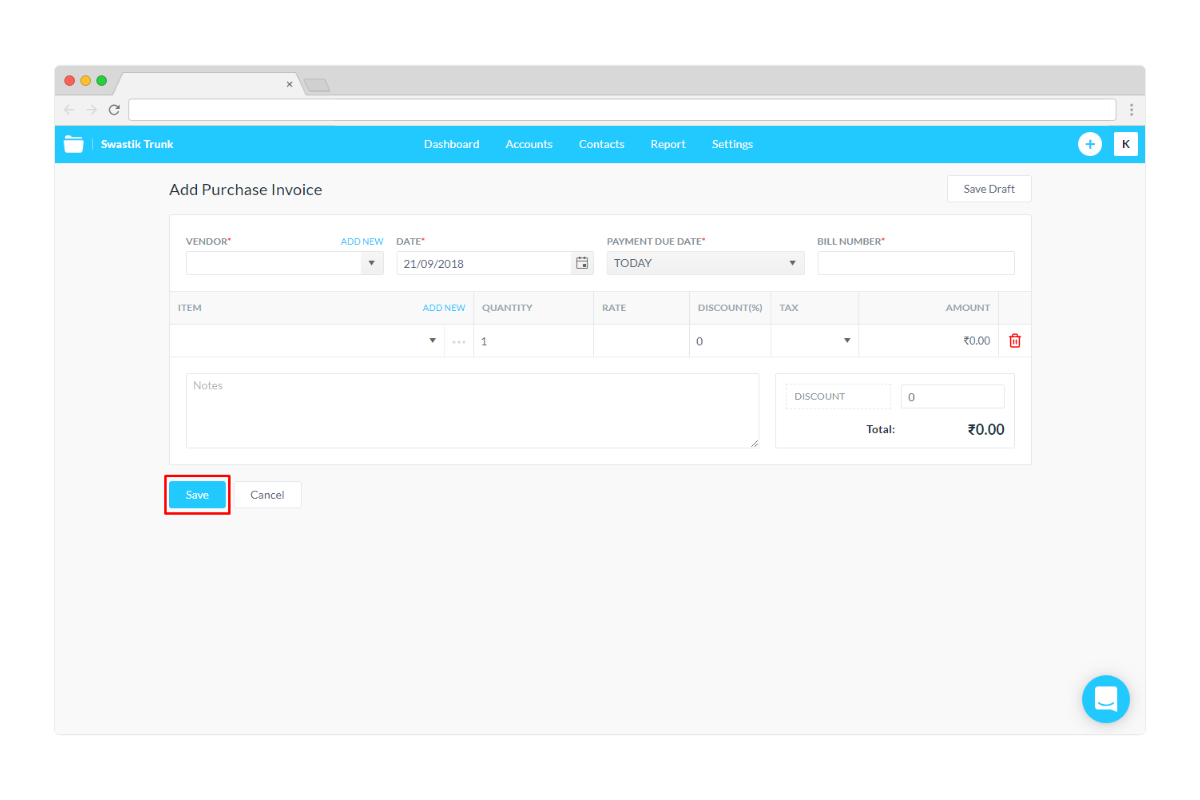The height and width of the screenshot is (800, 1200).
Task: Click ADD NEW link for Item
Action: pos(444,308)
